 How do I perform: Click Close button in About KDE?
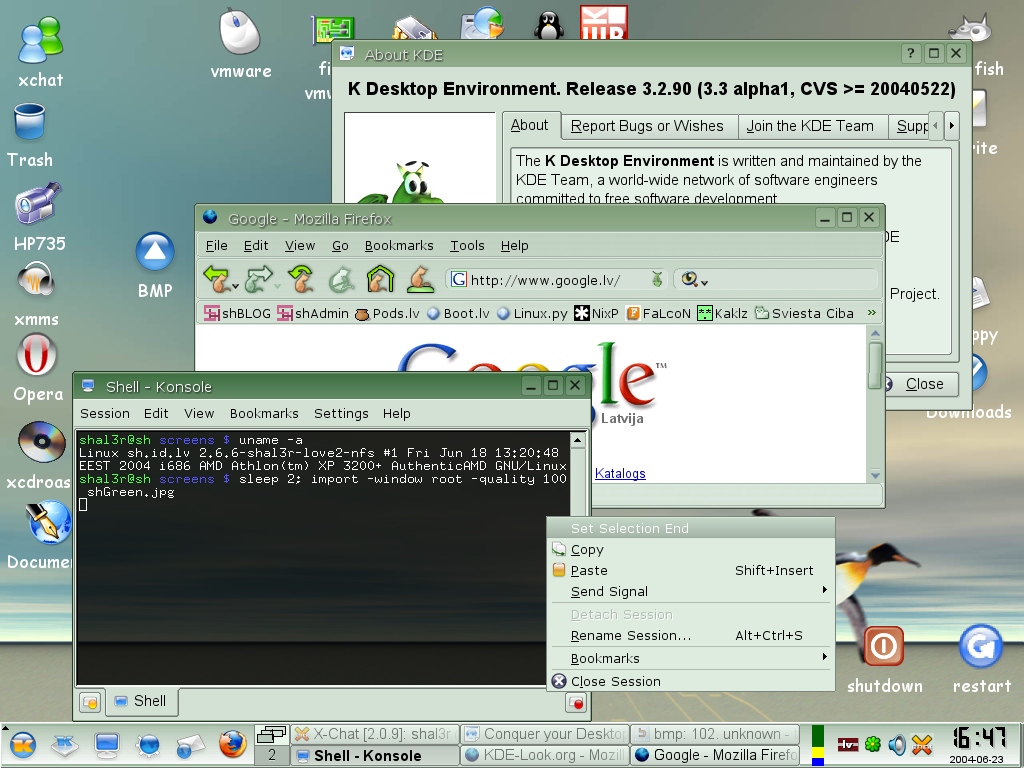click(920, 384)
